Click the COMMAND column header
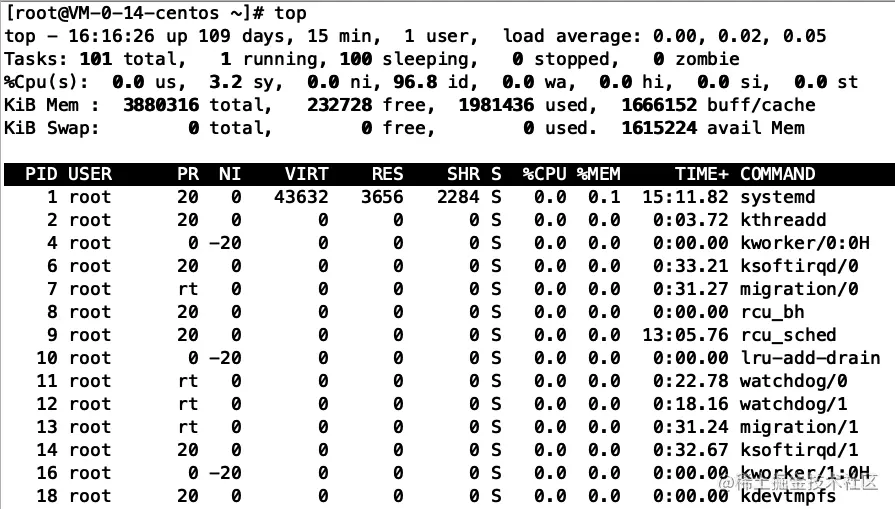The height and width of the screenshot is (509, 895). 777,174
